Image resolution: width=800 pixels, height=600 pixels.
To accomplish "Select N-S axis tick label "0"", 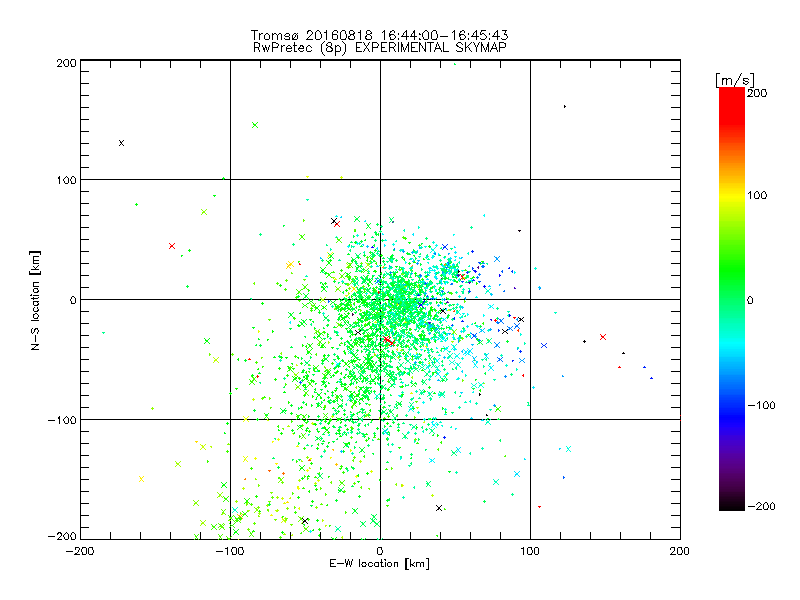I will [x=73, y=300].
